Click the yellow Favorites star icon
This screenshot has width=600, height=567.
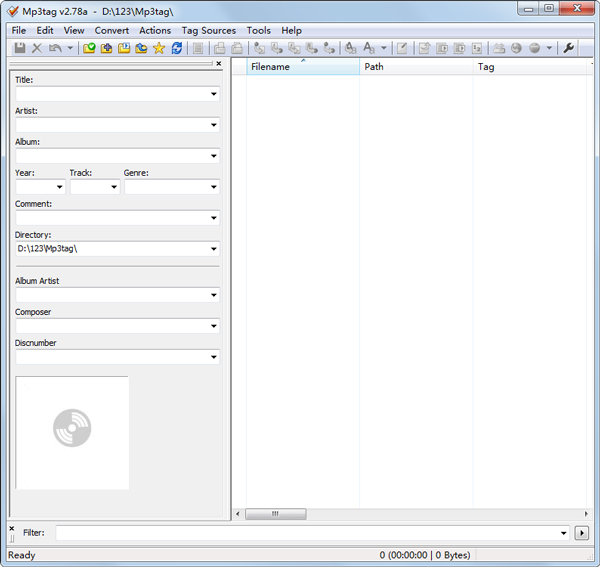click(159, 48)
